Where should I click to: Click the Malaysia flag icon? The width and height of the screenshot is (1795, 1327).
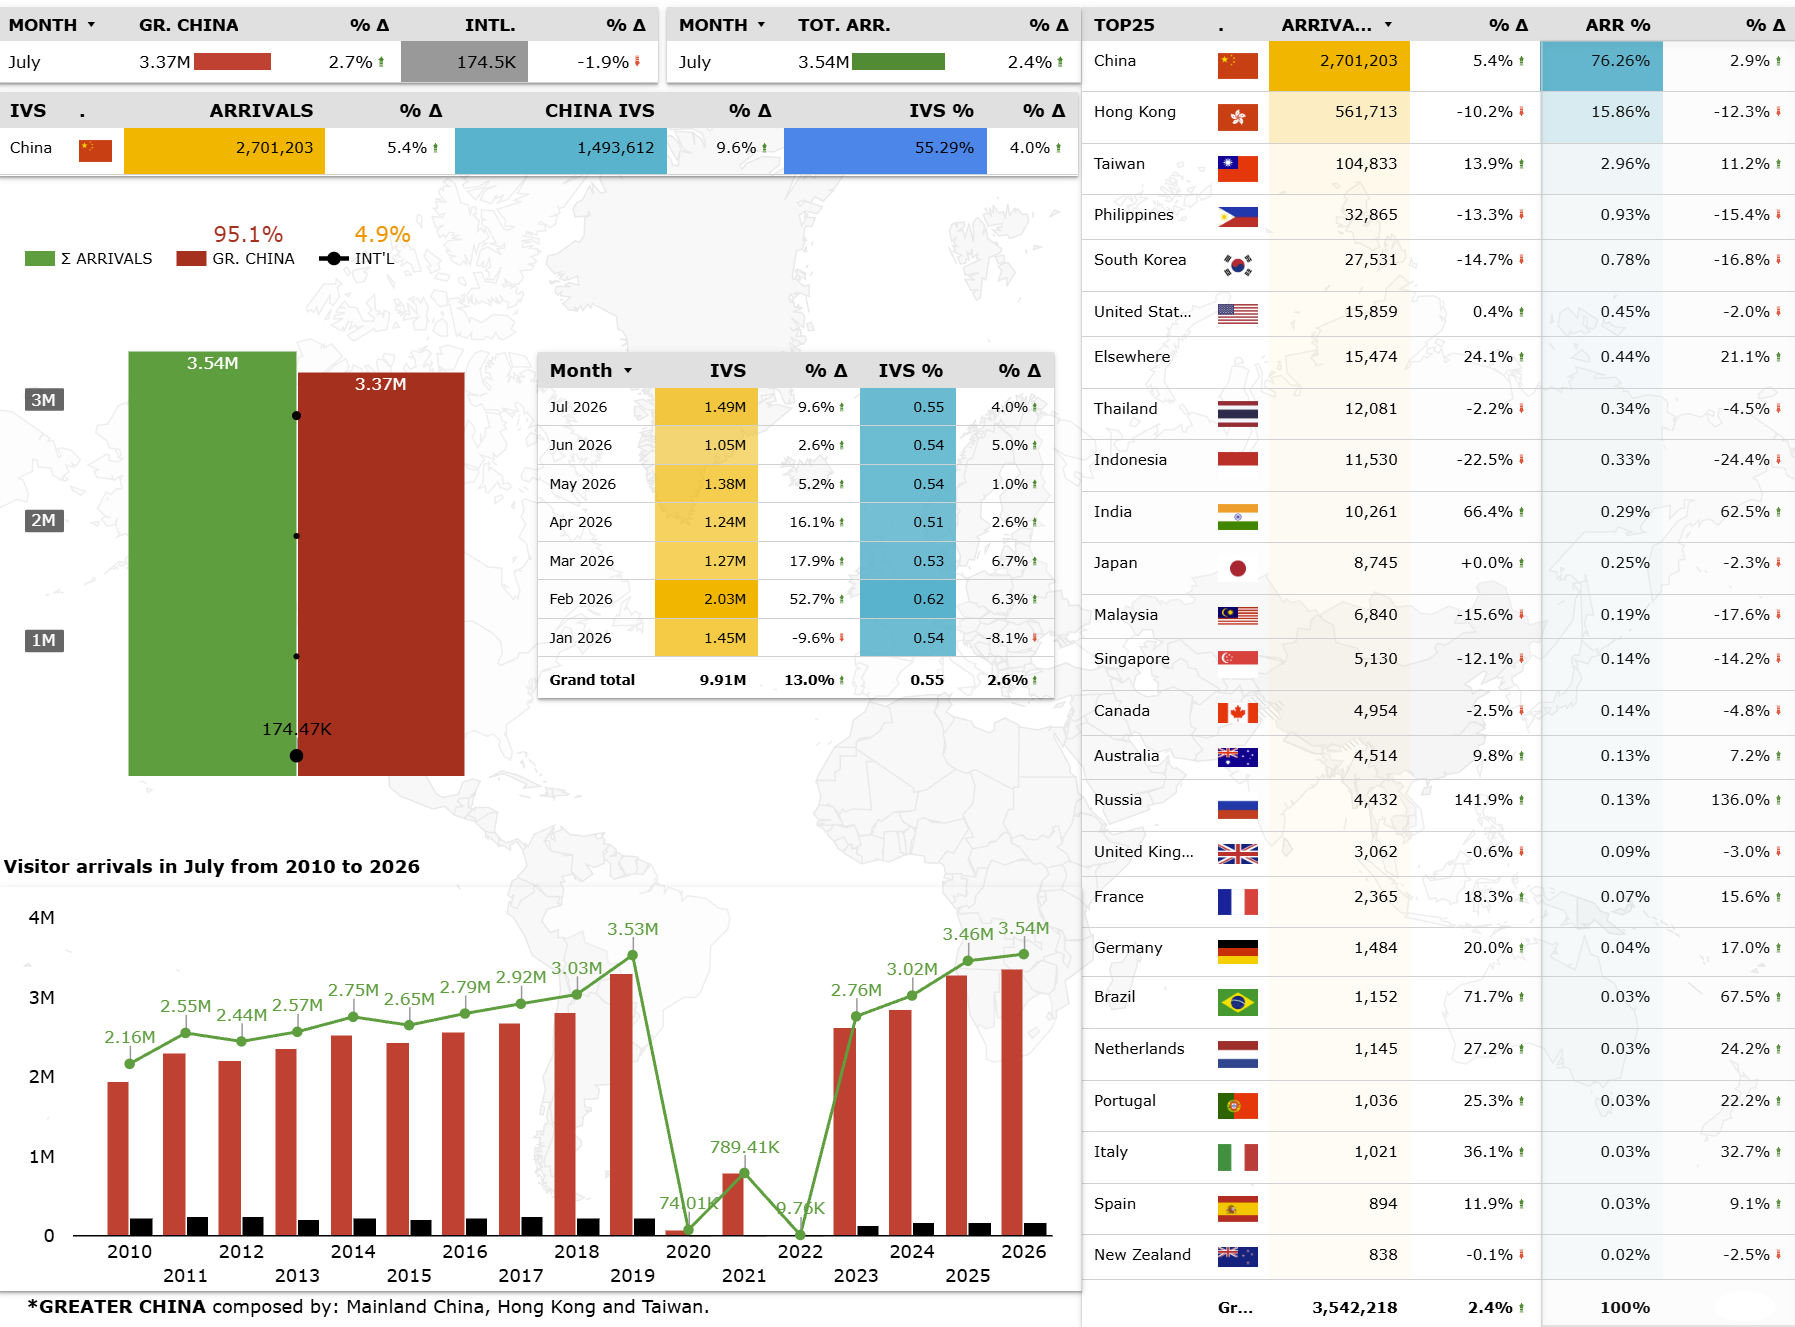[x=1237, y=616]
